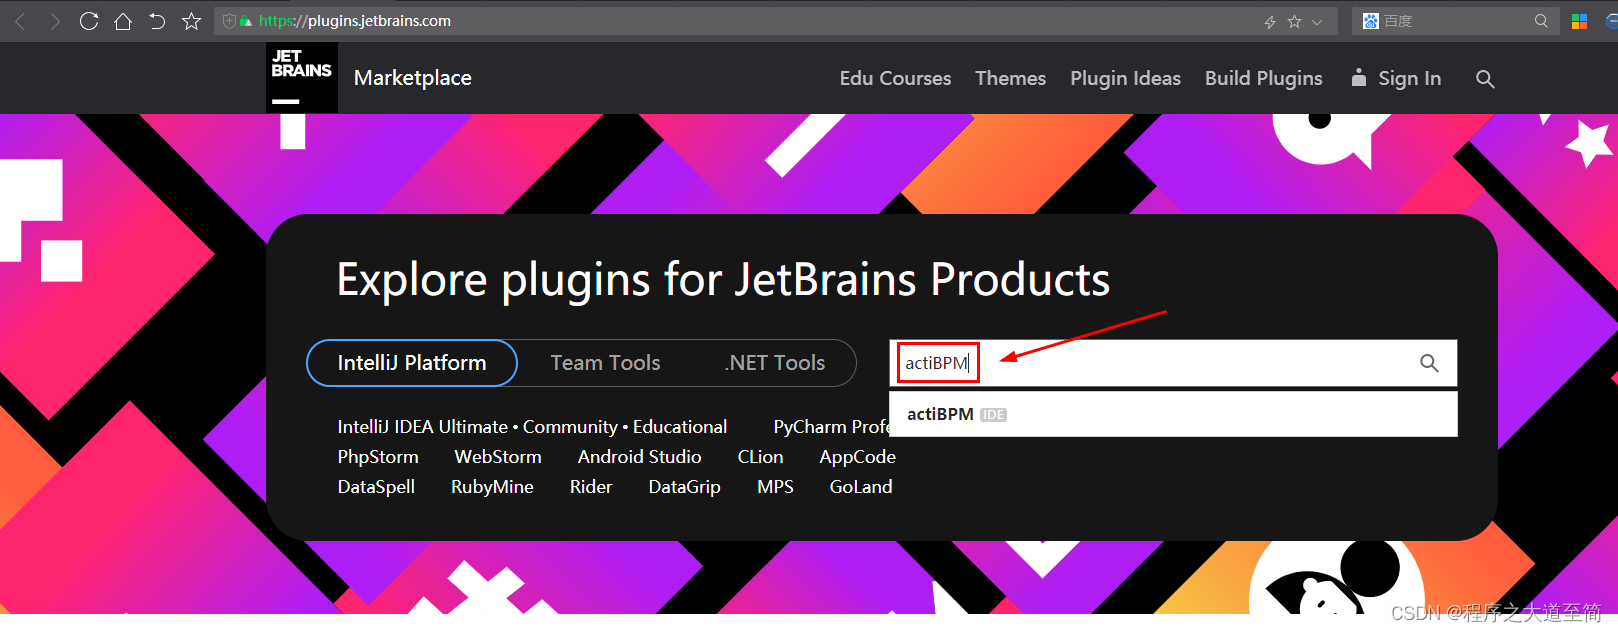This screenshot has width=1618, height=632.
Task: Click the undo/restore tab icon
Action: coord(157,21)
